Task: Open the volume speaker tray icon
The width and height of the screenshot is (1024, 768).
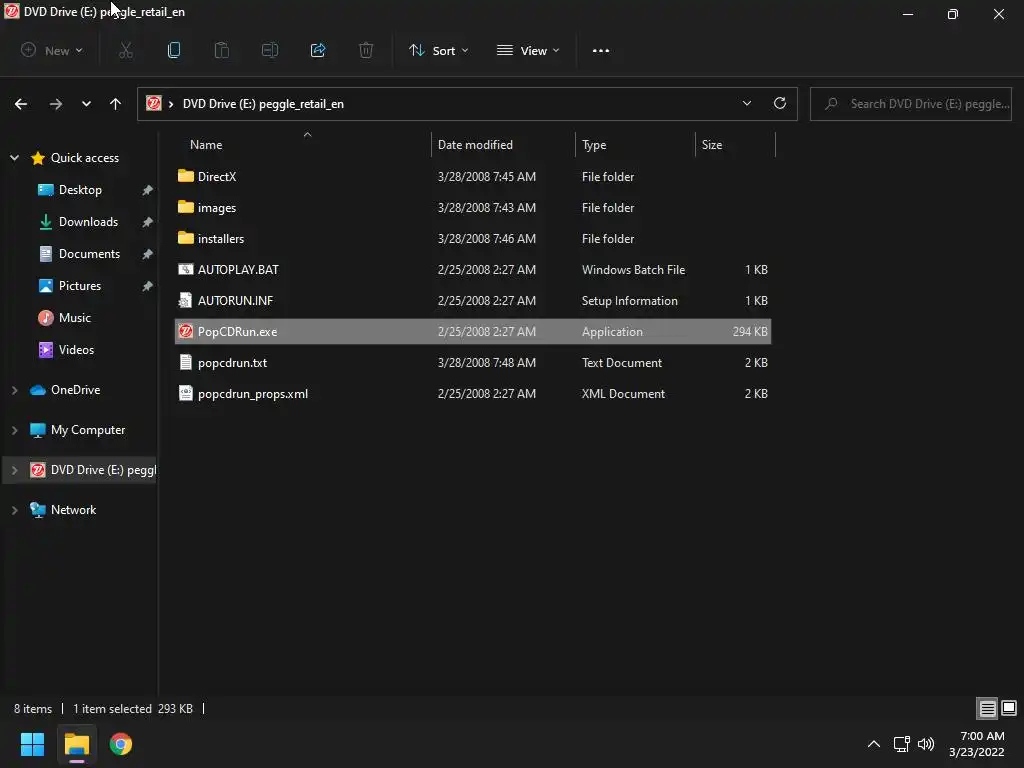Action: pyautogui.click(x=926, y=744)
